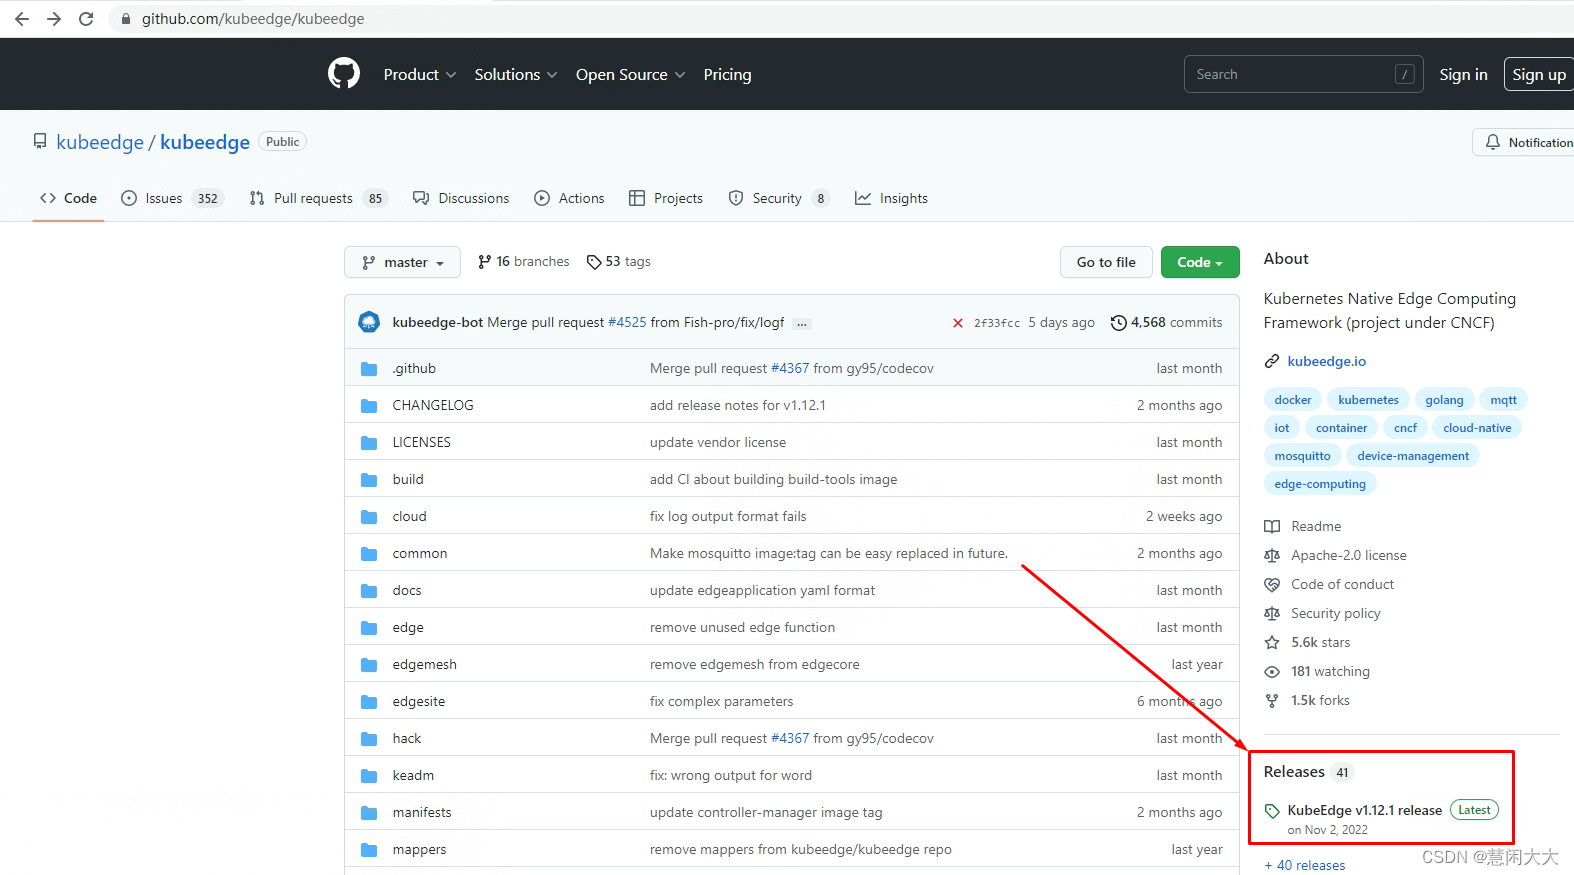1574x875 pixels.
Task: Click the link icon beside kubeedge.io
Action: 1272,361
